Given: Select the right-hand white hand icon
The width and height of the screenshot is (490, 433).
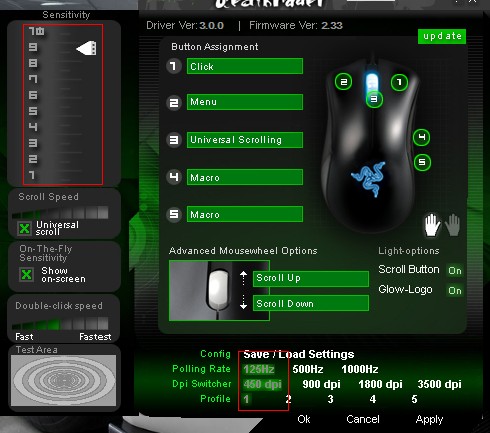Looking at the screenshot, I should click(x=432, y=225).
